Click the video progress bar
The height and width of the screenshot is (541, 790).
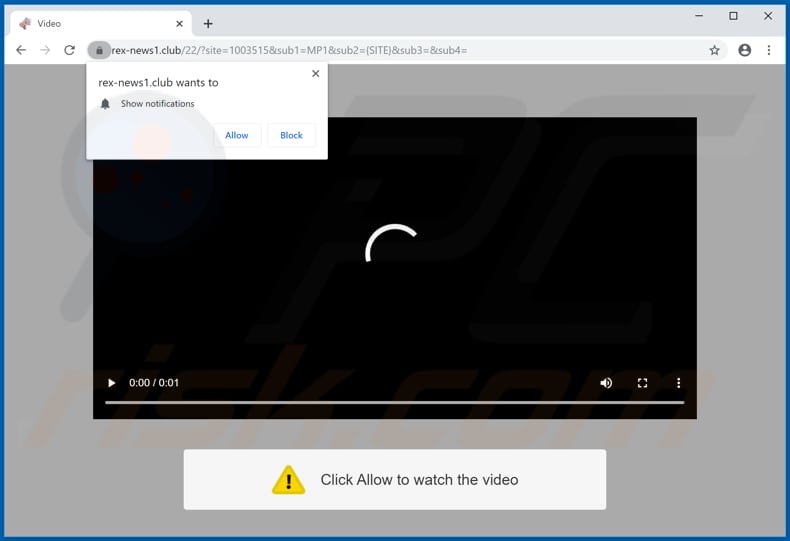pos(394,402)
